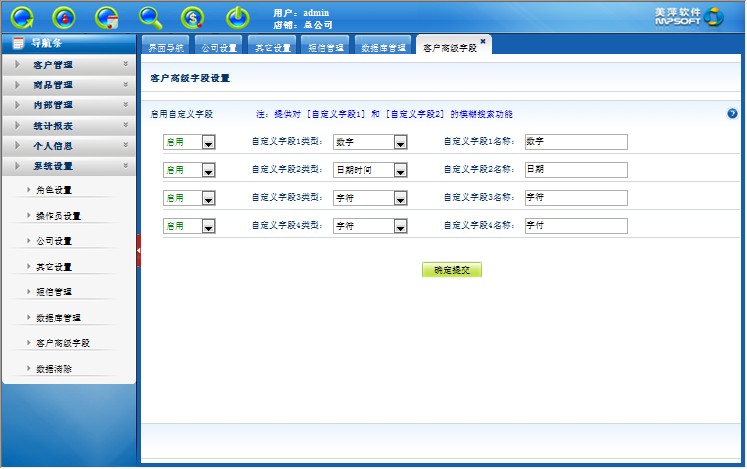Click the 确定提交 button
The height and width of the screenshot is (469, 747).
pos(452,270)
